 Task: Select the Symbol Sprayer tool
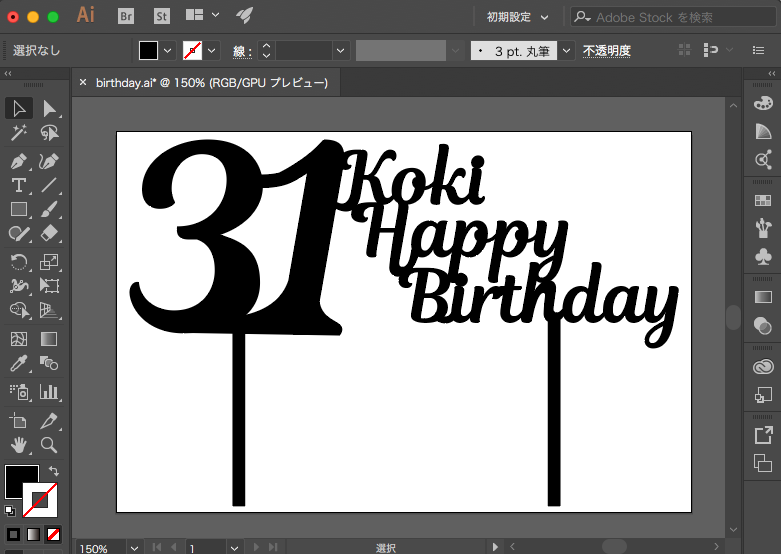[19, 392]
